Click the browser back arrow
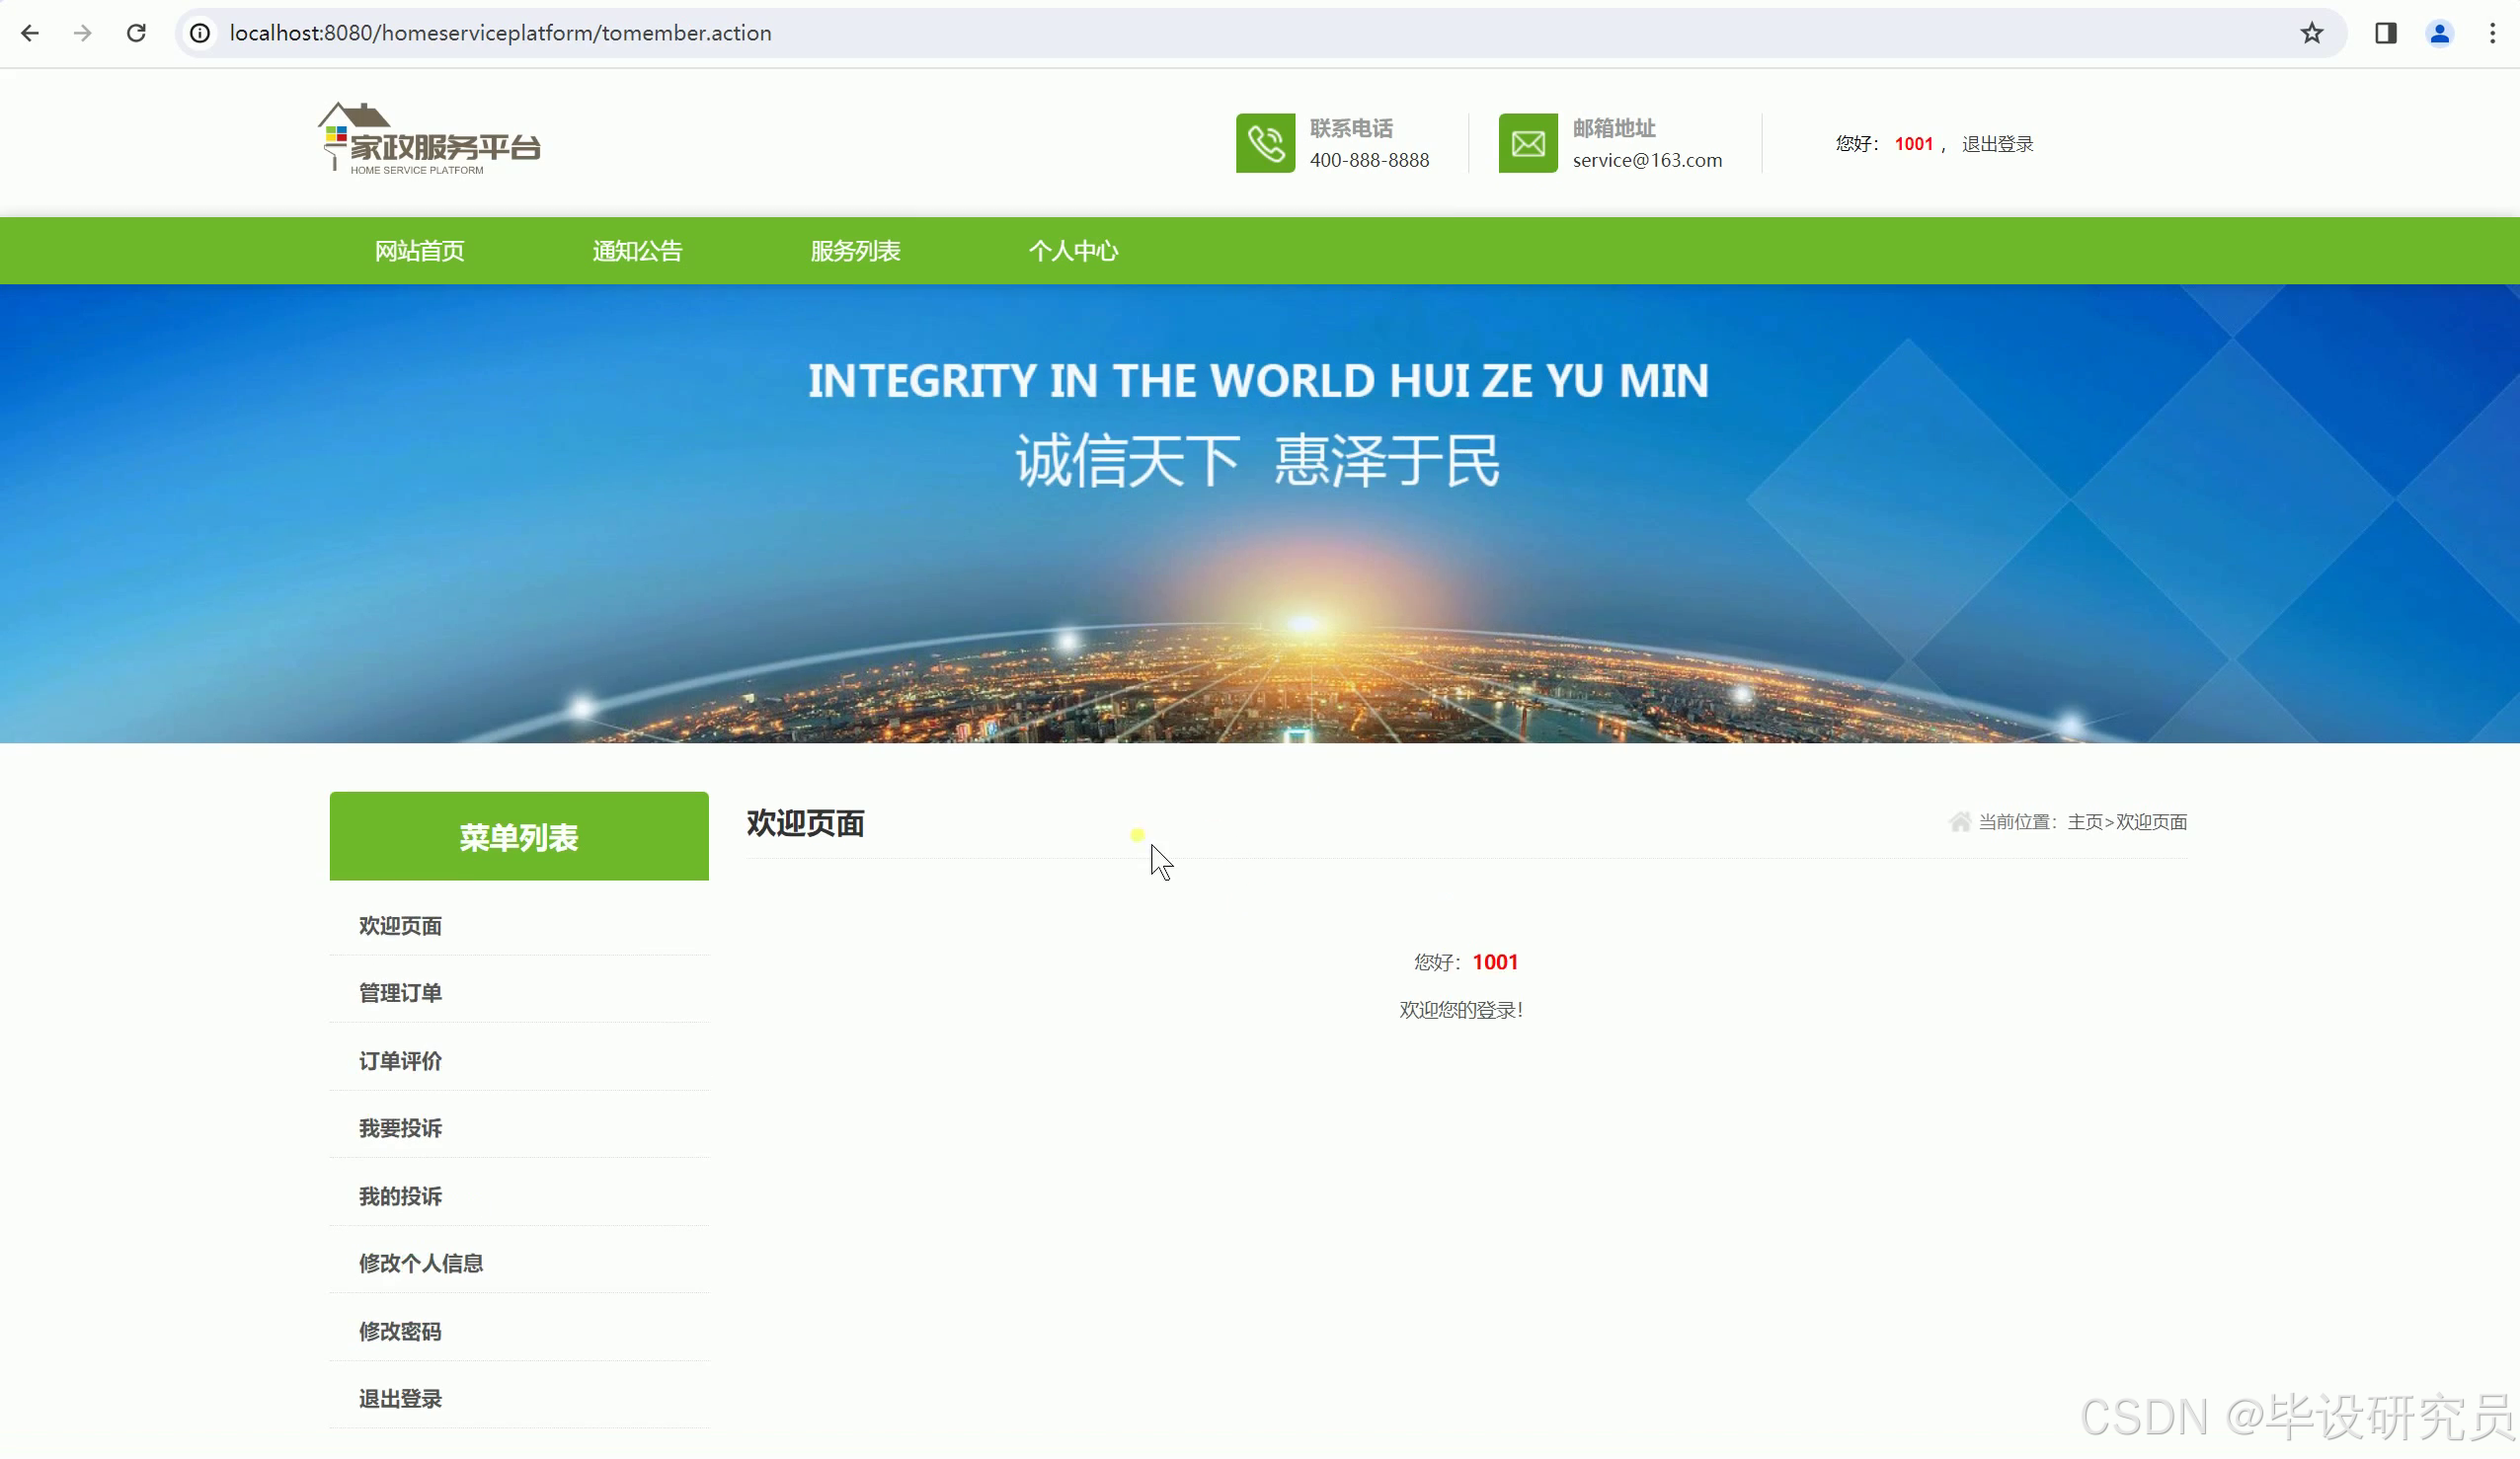 tap(30, 33)
